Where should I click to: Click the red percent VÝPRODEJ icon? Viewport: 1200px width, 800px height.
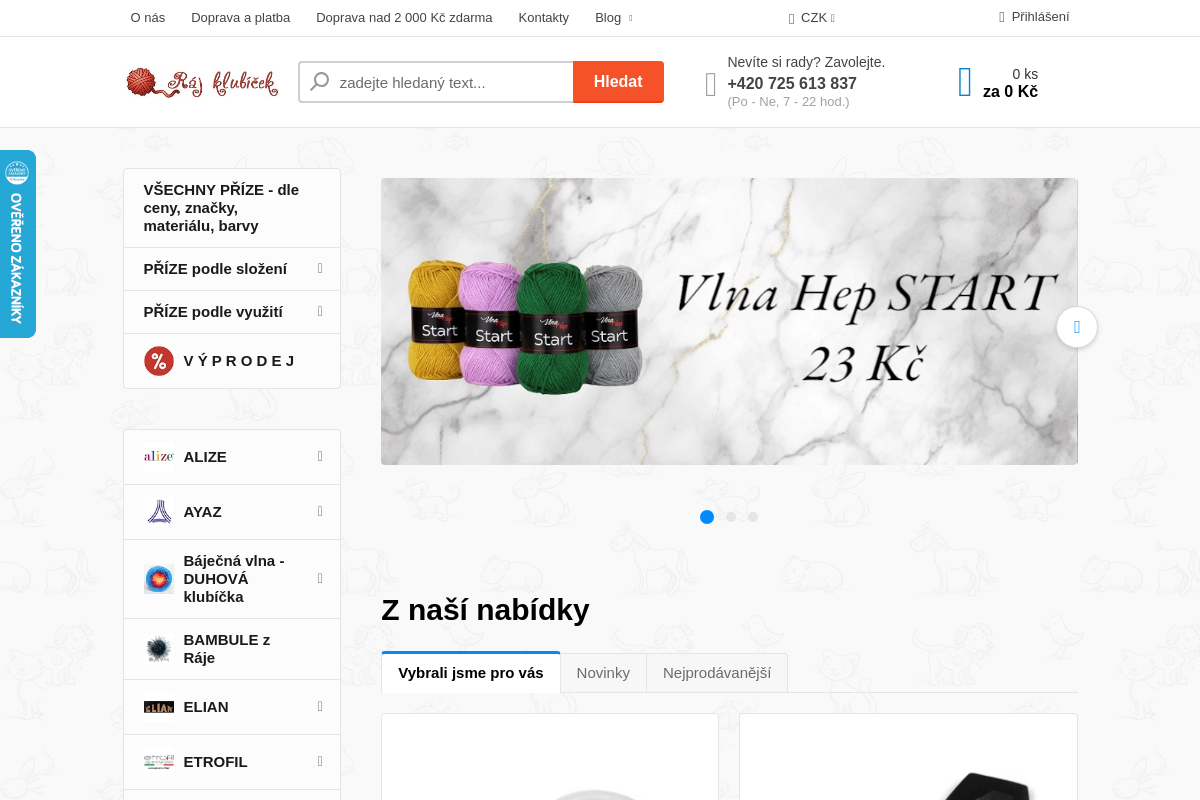click(159, 361)
